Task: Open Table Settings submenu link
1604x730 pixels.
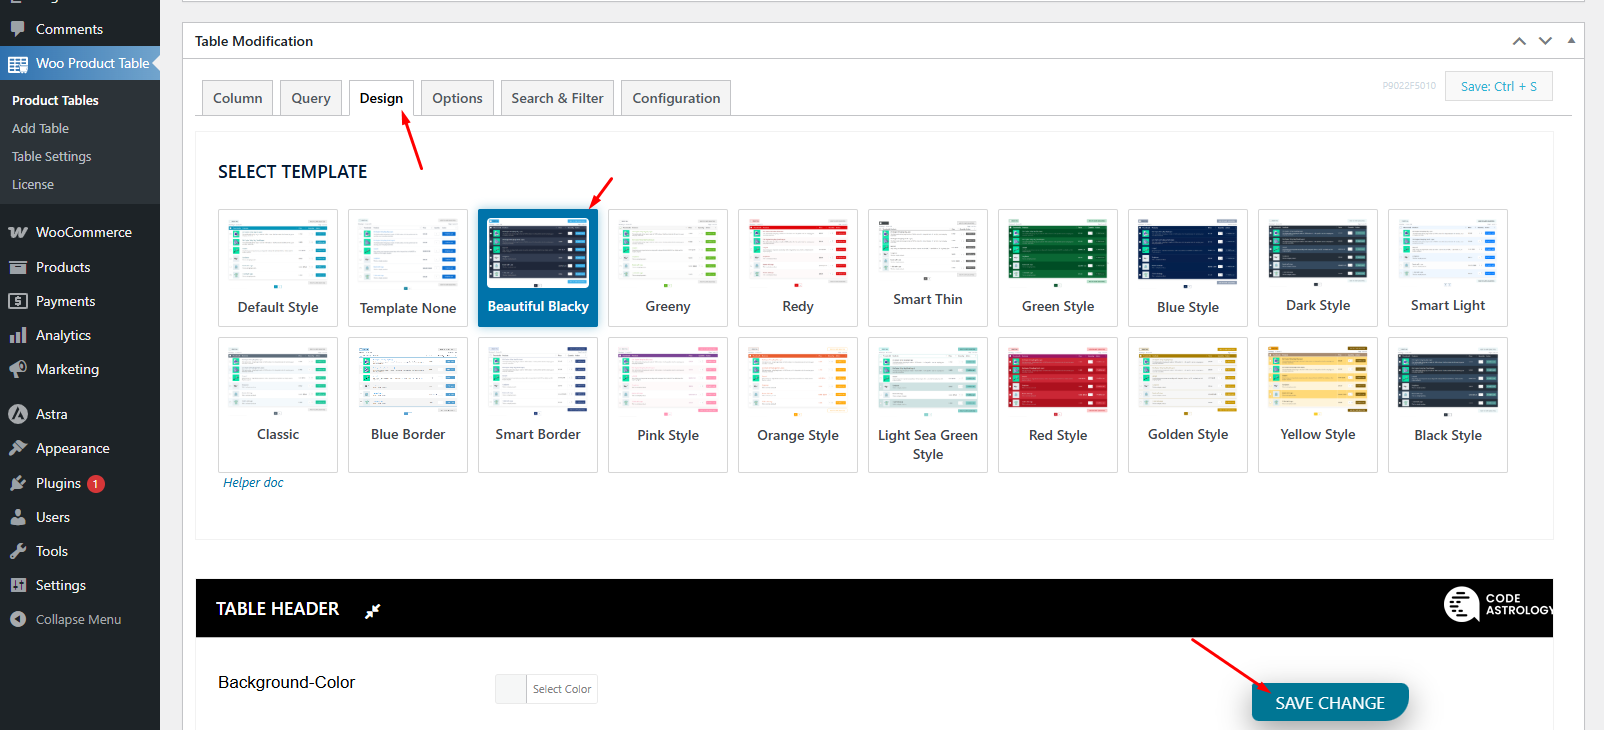Action: click(x=51, y=156)
